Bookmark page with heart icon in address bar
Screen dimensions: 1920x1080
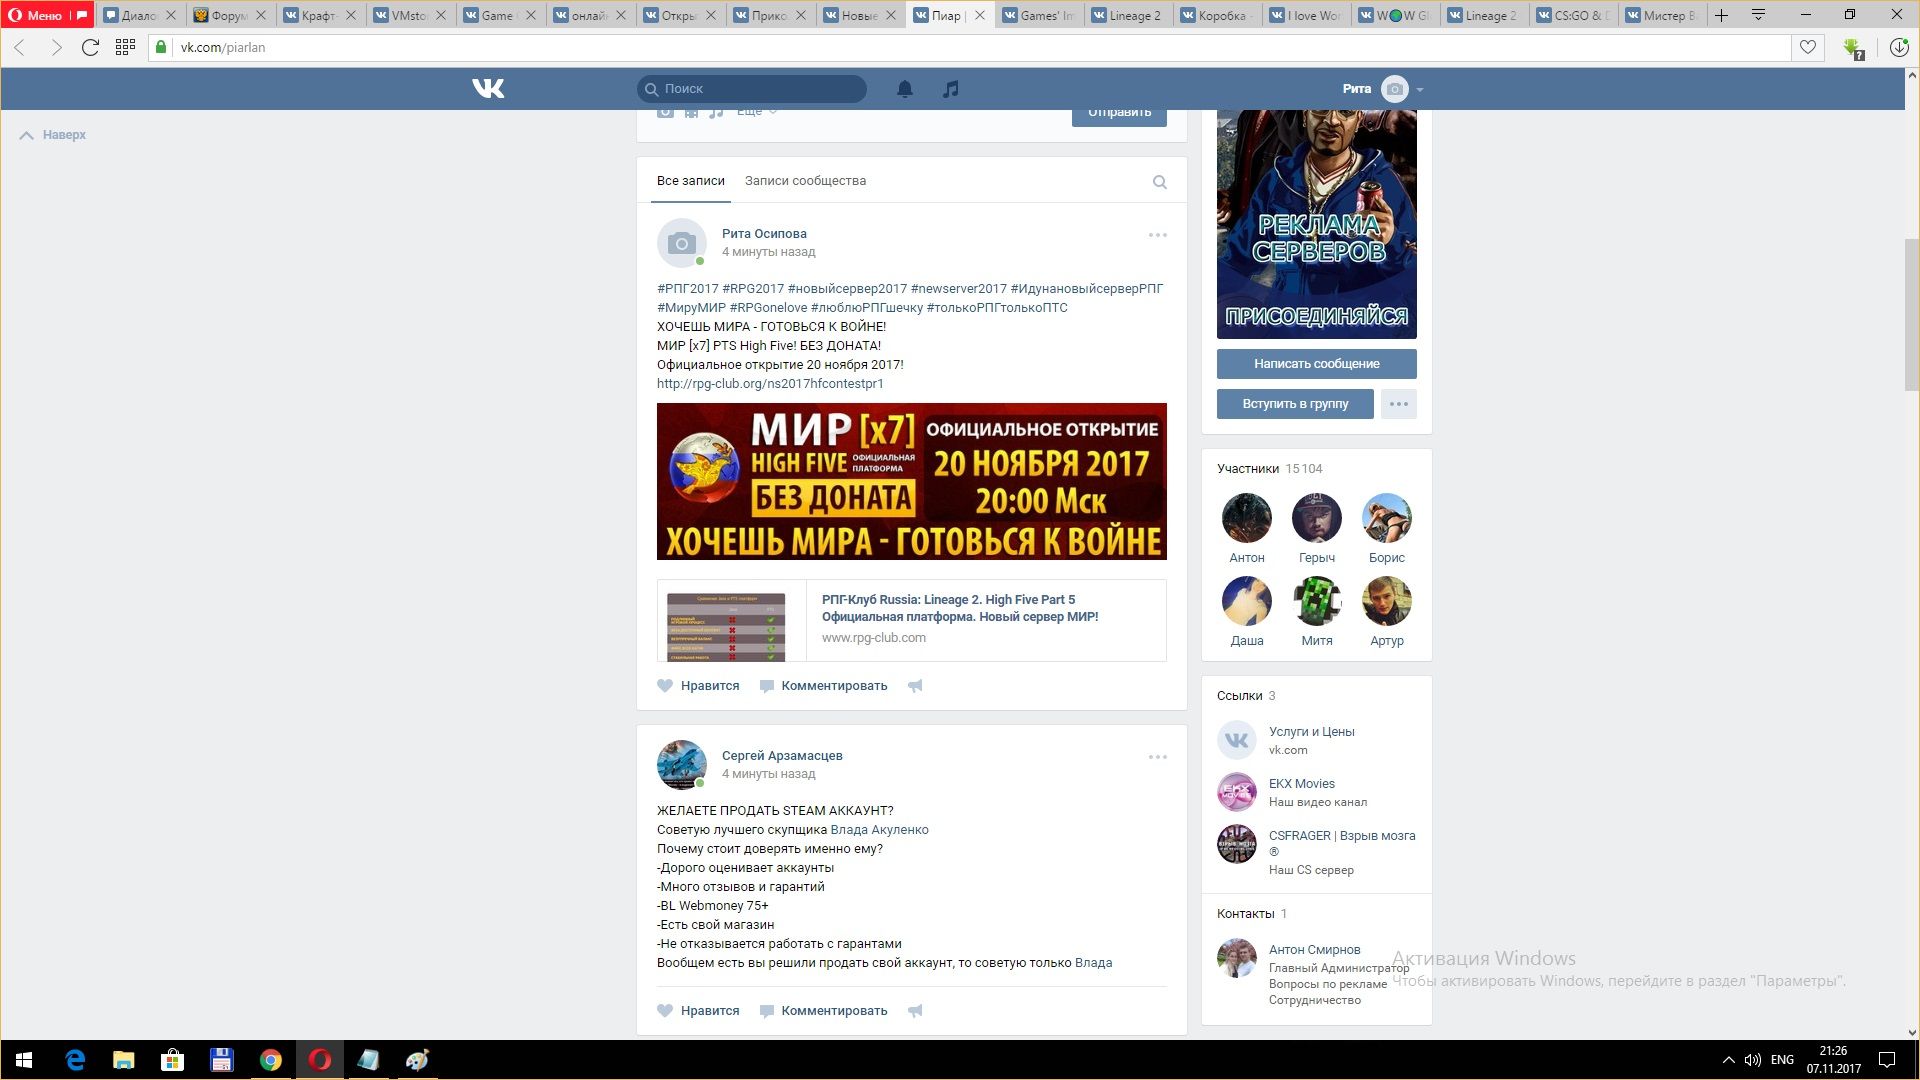coord(1807,47)
